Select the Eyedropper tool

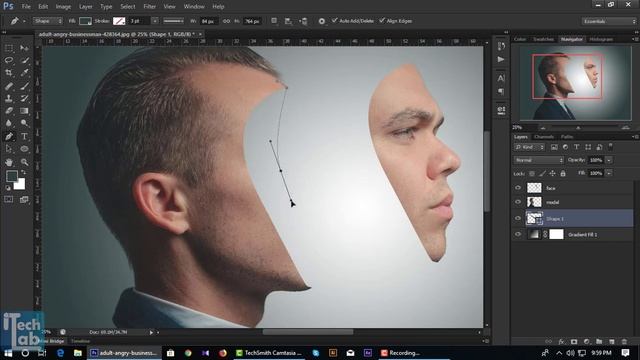pos(24,73)
